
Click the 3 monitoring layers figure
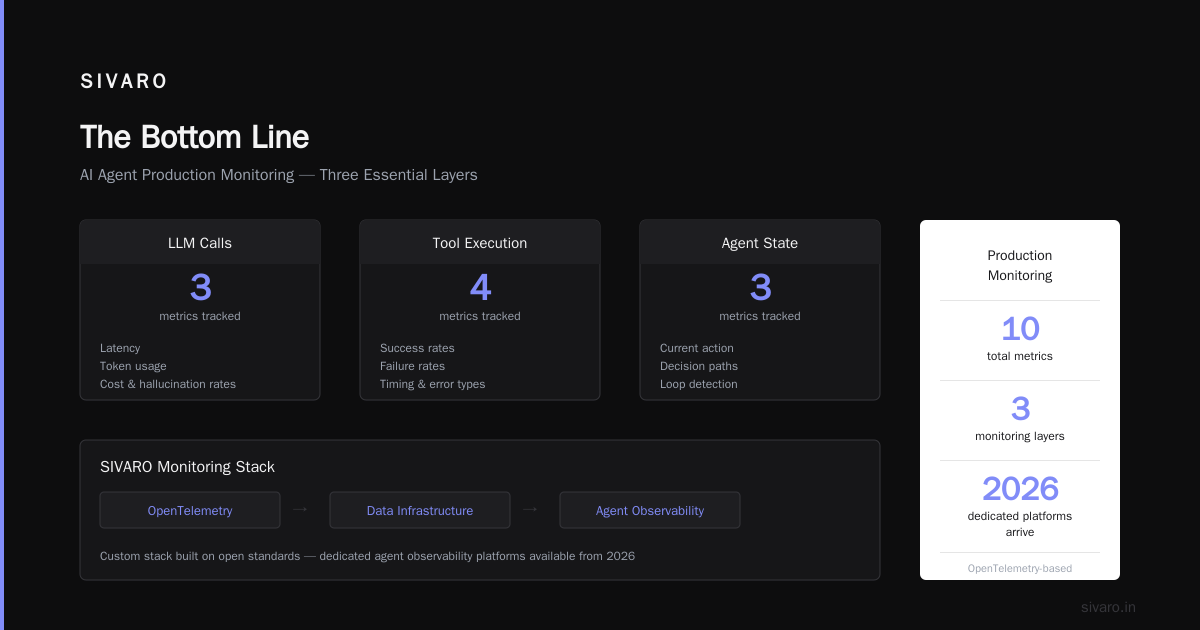pyautogui.click(x=1020, y=409)
